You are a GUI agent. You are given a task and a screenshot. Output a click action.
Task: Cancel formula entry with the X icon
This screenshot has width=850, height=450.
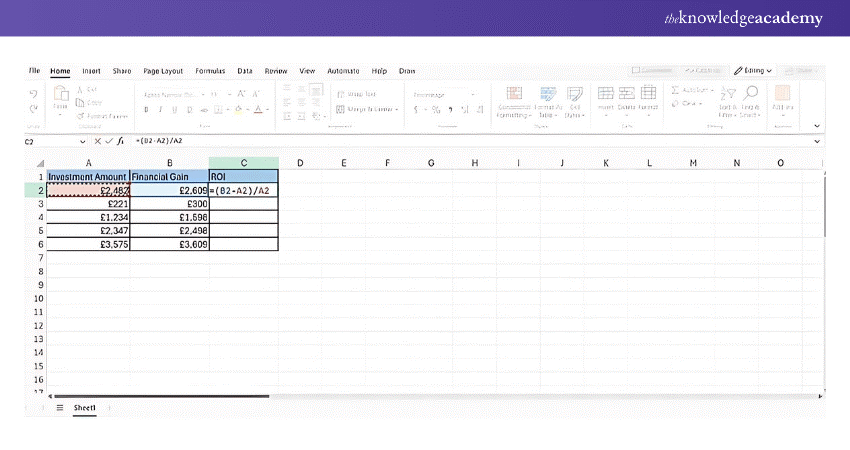(x=97, y=142)
